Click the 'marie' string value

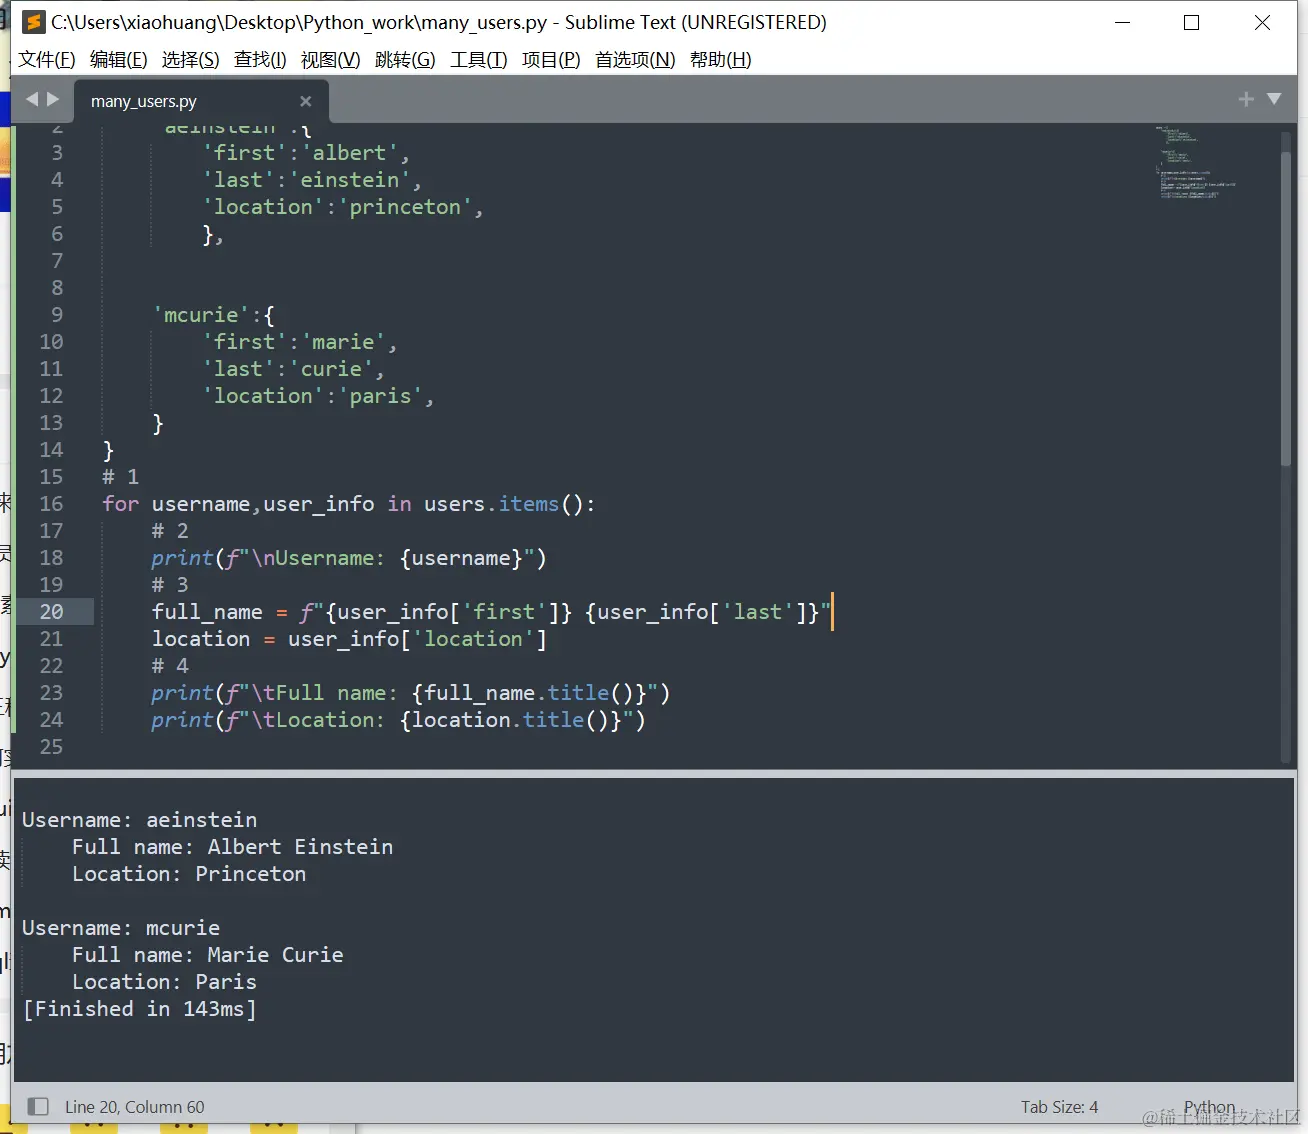click(x=343, y=342)
